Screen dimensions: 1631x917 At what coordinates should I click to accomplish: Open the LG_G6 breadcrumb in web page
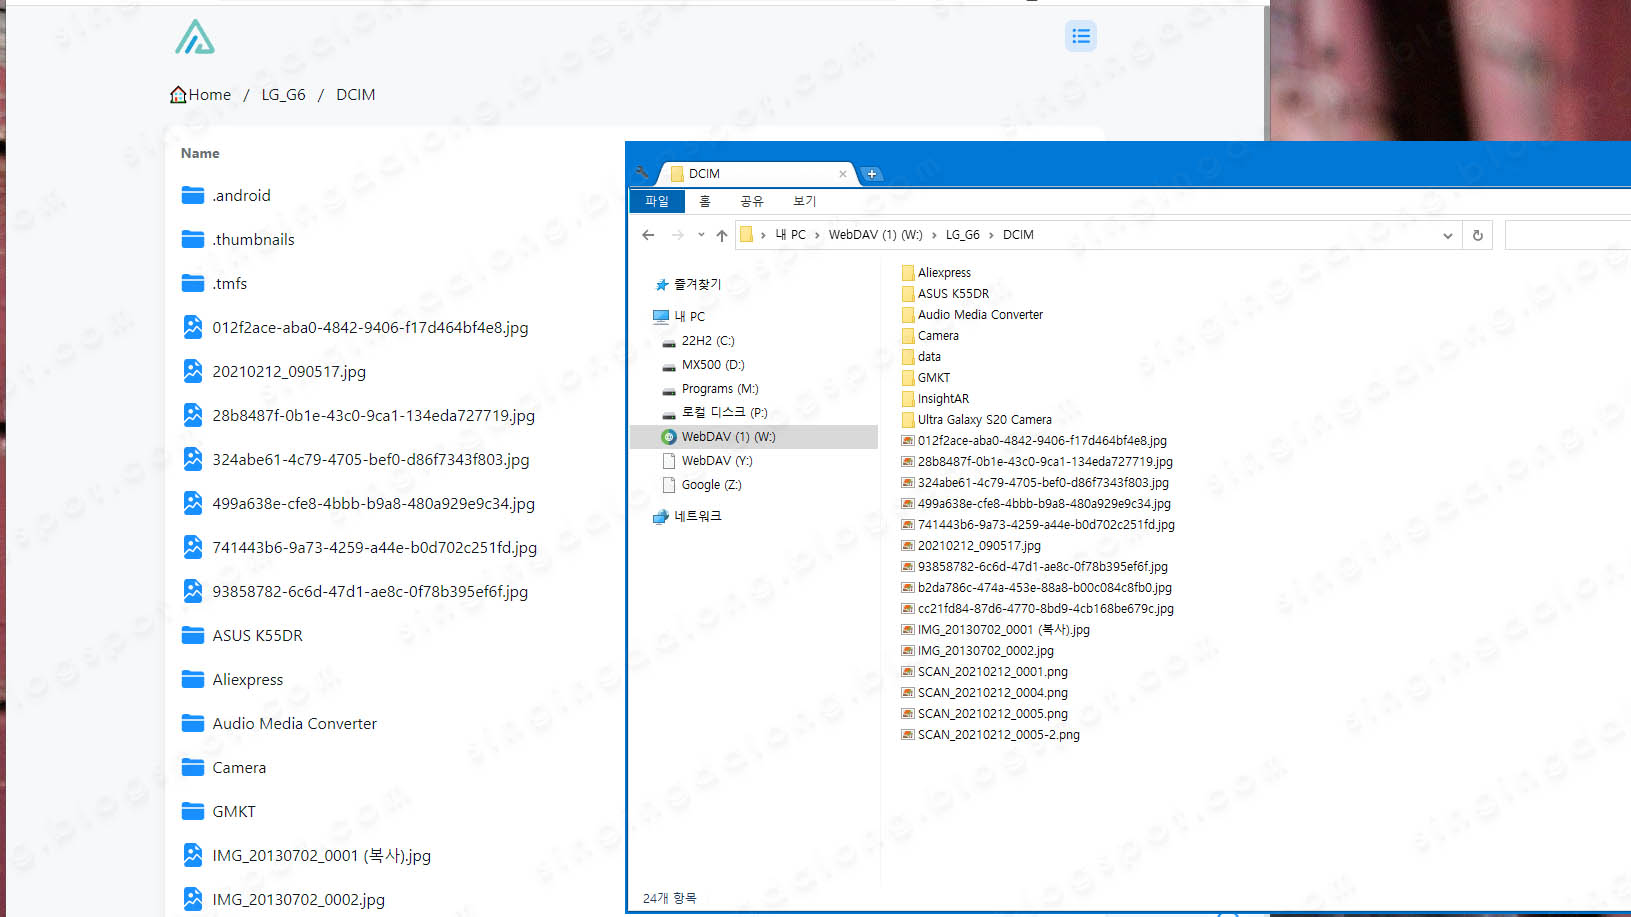(283, 94)
